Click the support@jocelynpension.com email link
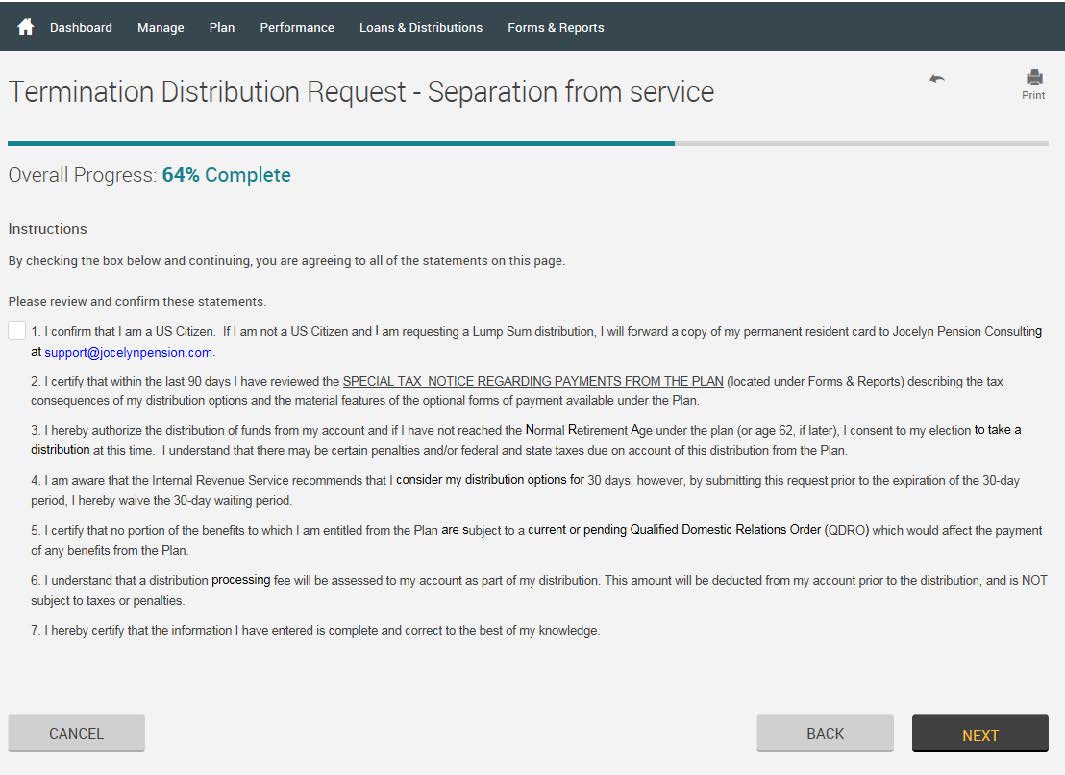The width and height of the screenshot is (1065, 775). pyautogui.click(x=127, y=352)
